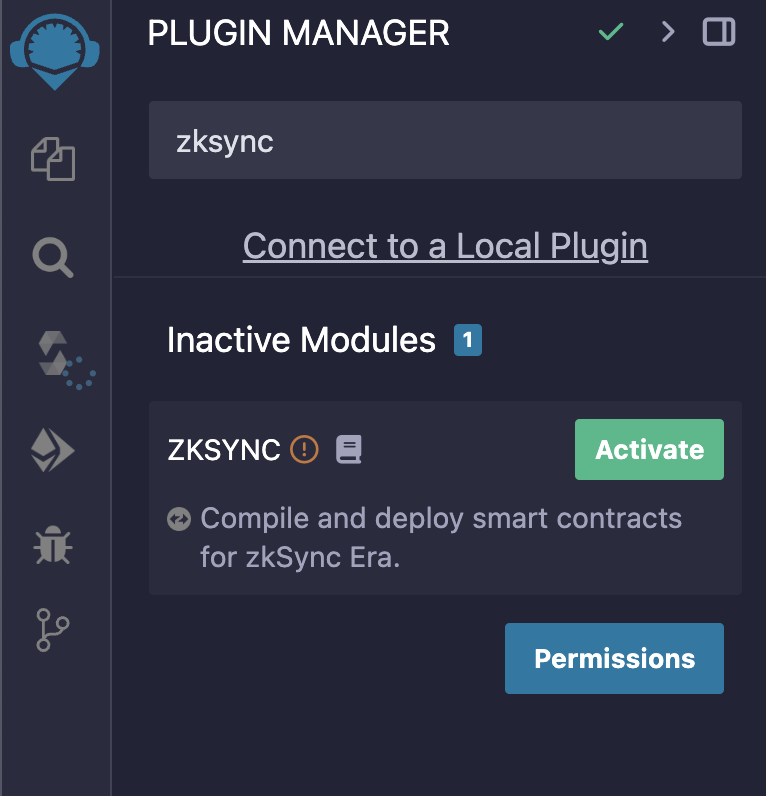
Task: Activate the ZKSYNC plugin
Action: [649, 450]
